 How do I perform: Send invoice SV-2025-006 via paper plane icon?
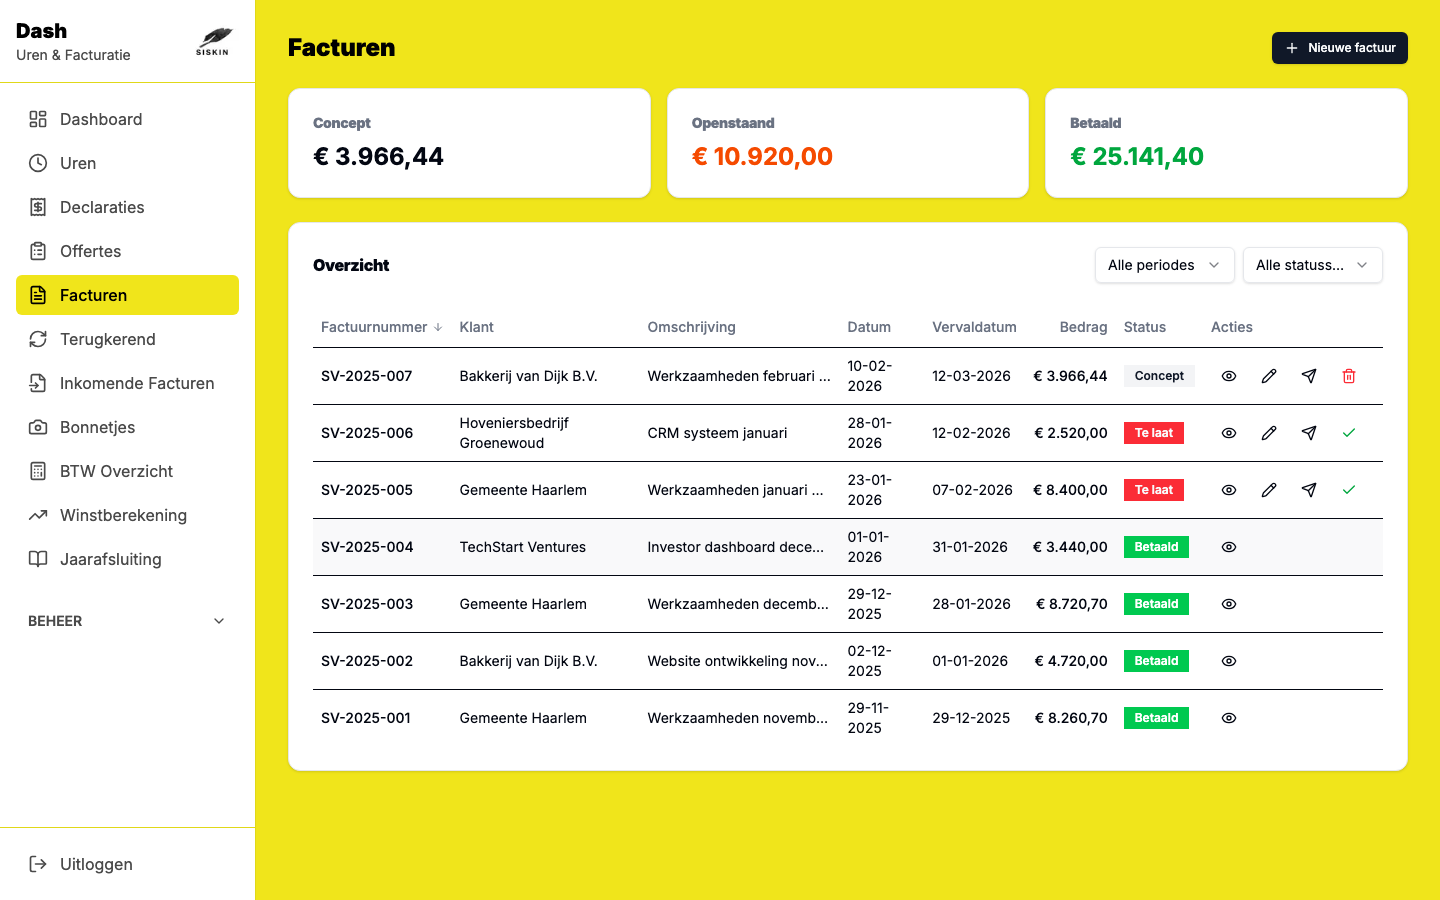(1308, 433)
